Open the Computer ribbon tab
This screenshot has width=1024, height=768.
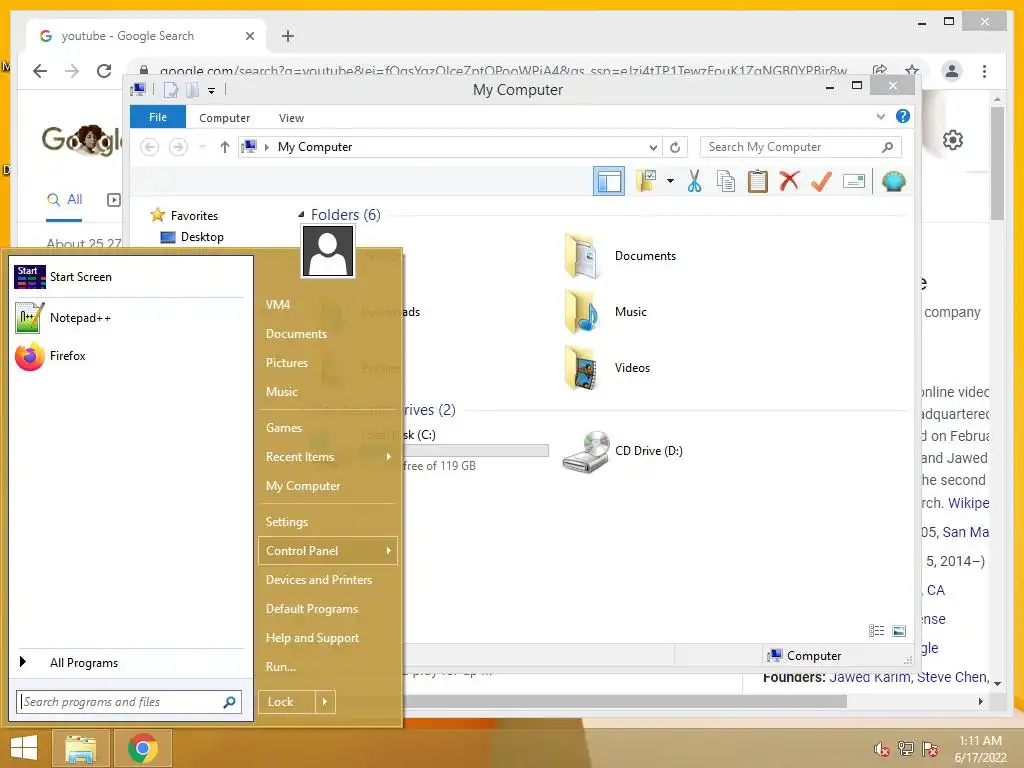[225, 118]
